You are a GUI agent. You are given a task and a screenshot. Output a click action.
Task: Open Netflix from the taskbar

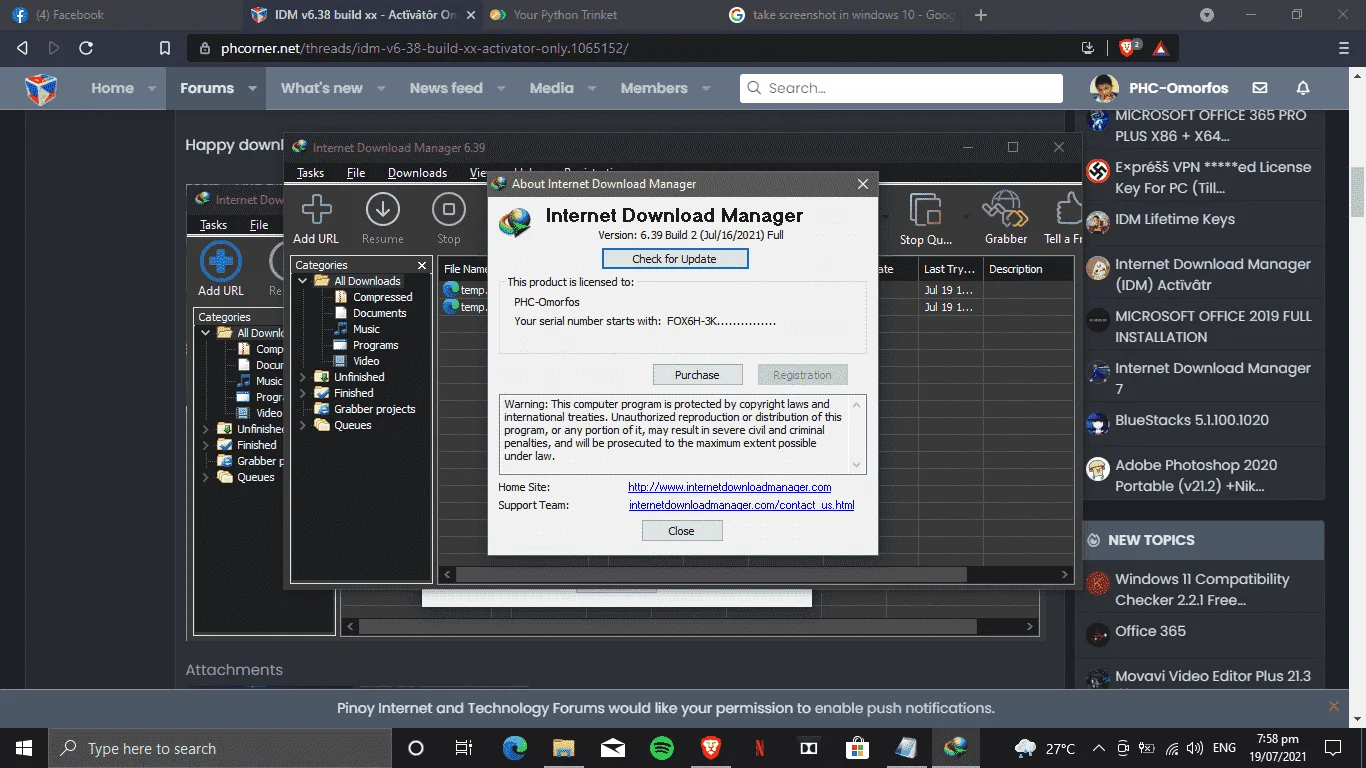click(x=760, y=748)
